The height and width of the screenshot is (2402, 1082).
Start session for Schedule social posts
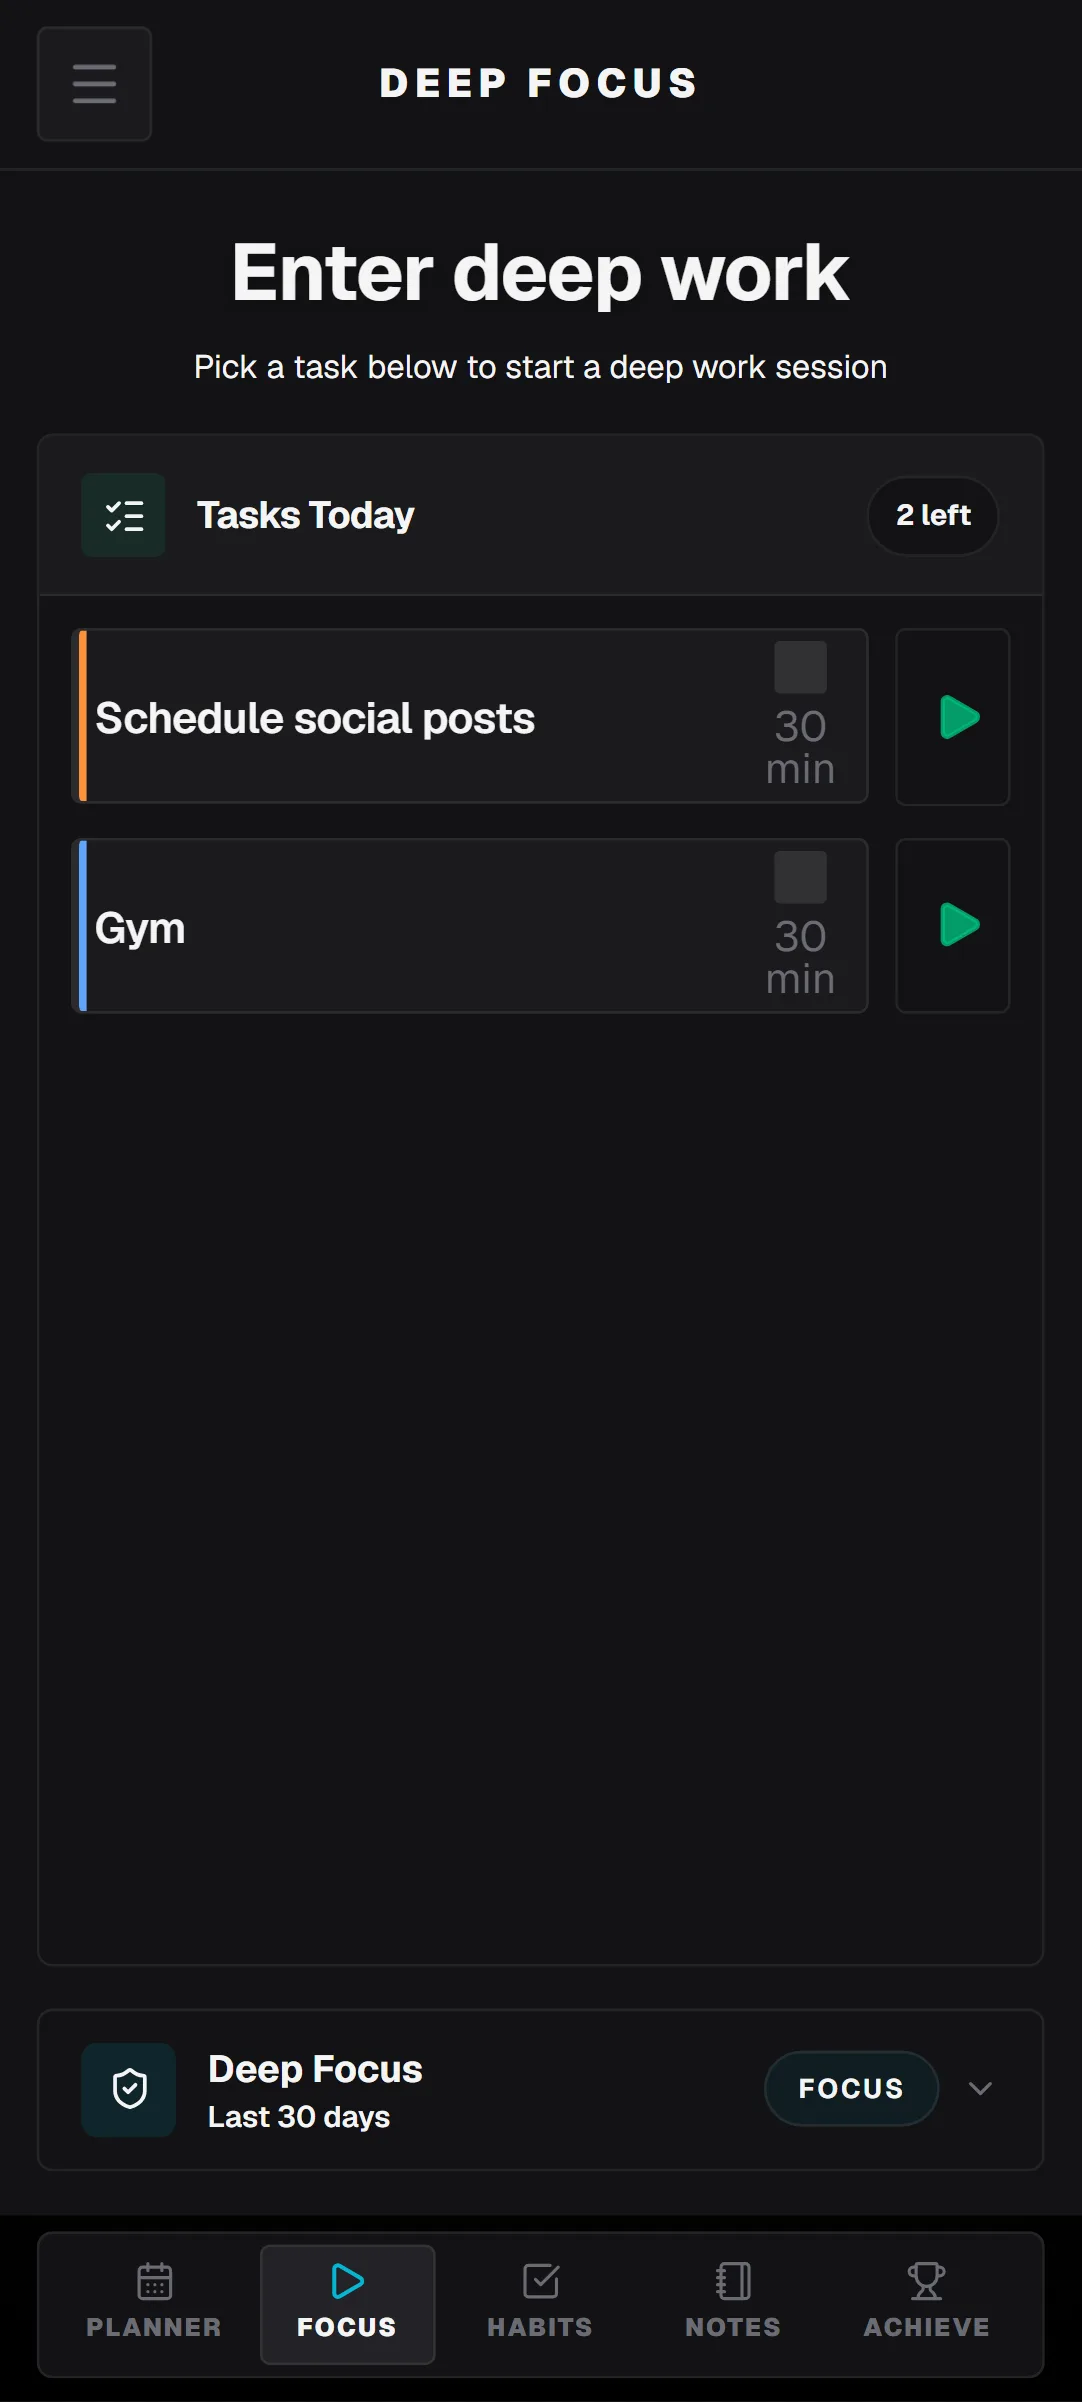coord(952,717)
